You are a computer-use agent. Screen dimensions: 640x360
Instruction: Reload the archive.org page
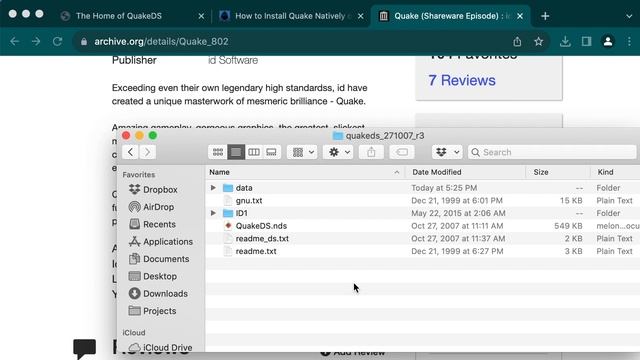(x=58, y=41)
